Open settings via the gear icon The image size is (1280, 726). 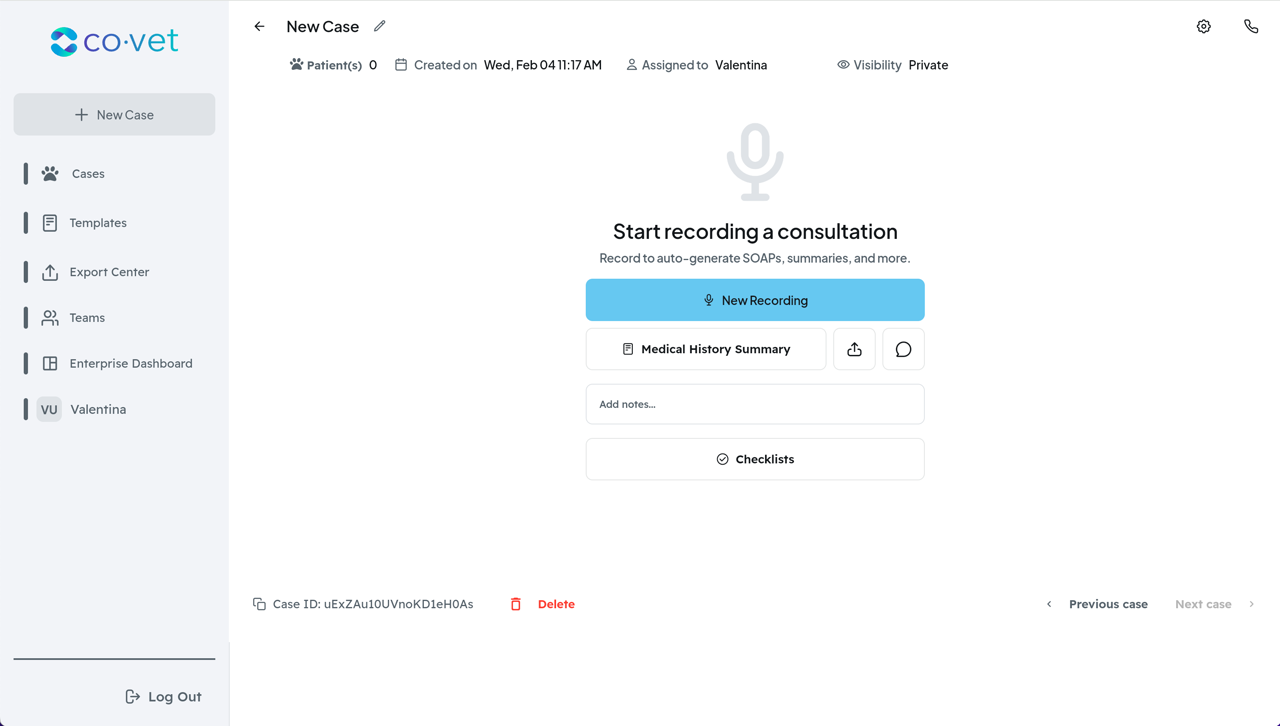pyautogui.click(x=1204, y=27)
